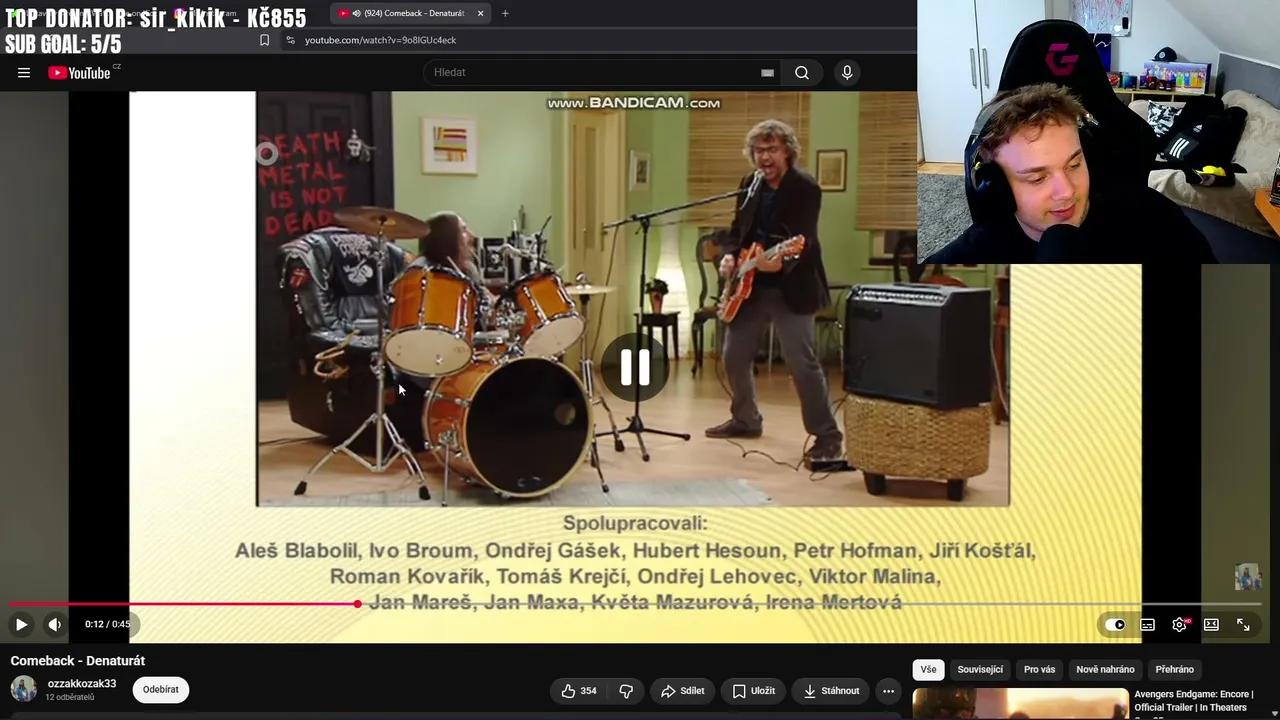The height and width of the screenshot is (720, 1280).
Task: Click the play button in player controls
Action: pyautogui.click(x=21, y=624)
